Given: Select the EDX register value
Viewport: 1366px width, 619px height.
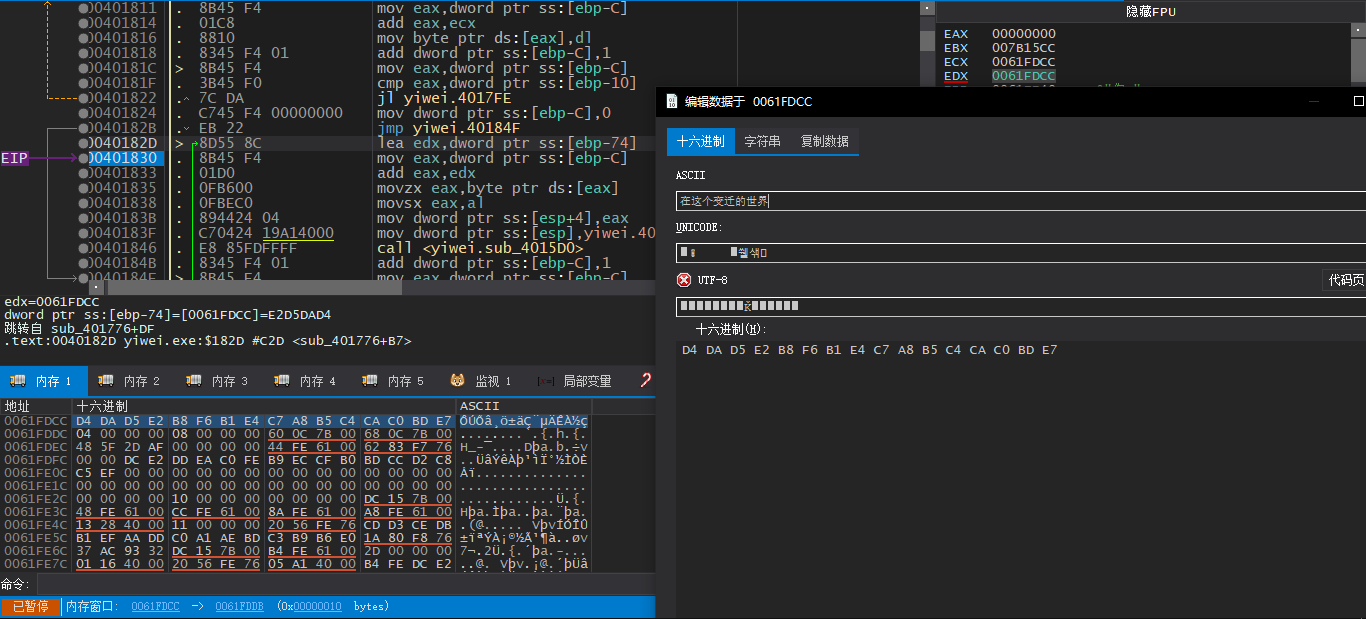Looking at the screenshot, I should coord(1023,76).
